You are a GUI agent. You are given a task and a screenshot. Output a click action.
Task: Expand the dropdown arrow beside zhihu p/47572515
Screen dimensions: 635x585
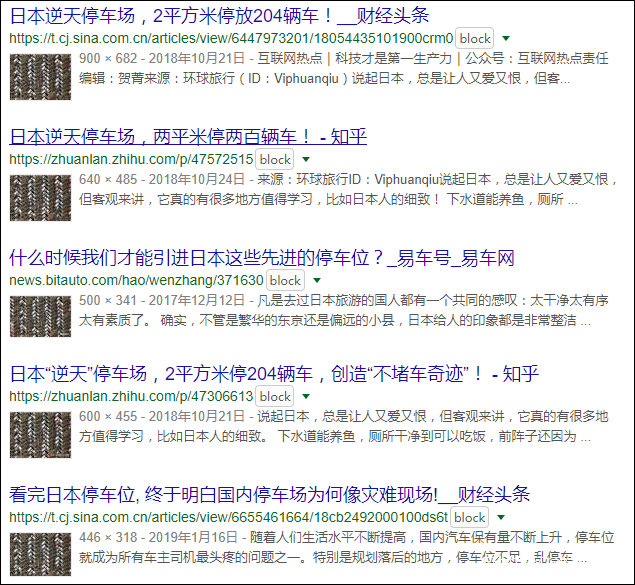[306, 160]
